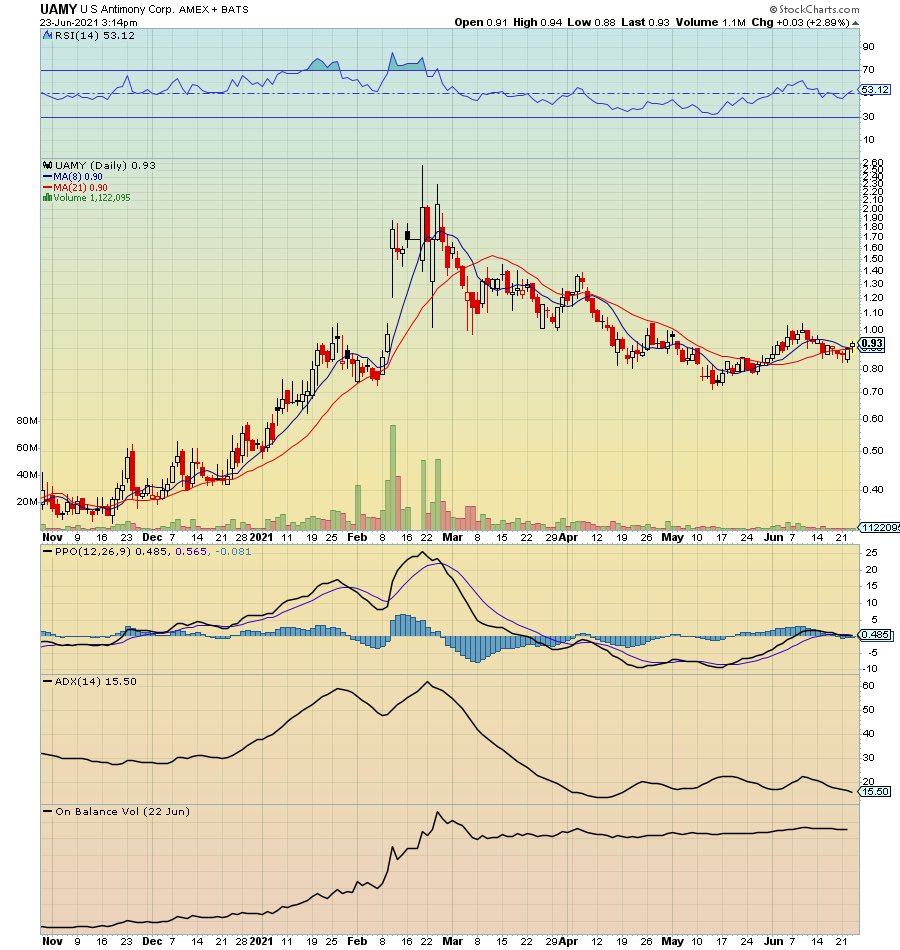Click the company name U S Antimony Corp.
Image resolution: width=900 pixels, height=950 pixels.
click(x=127, y=10)
